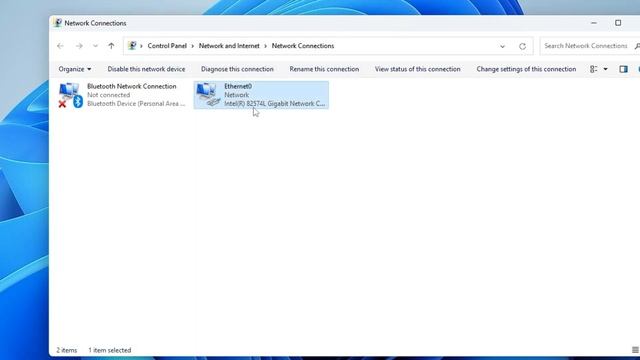Minimize the Network Connections window
640x360 pixels.
pos(594,23)
